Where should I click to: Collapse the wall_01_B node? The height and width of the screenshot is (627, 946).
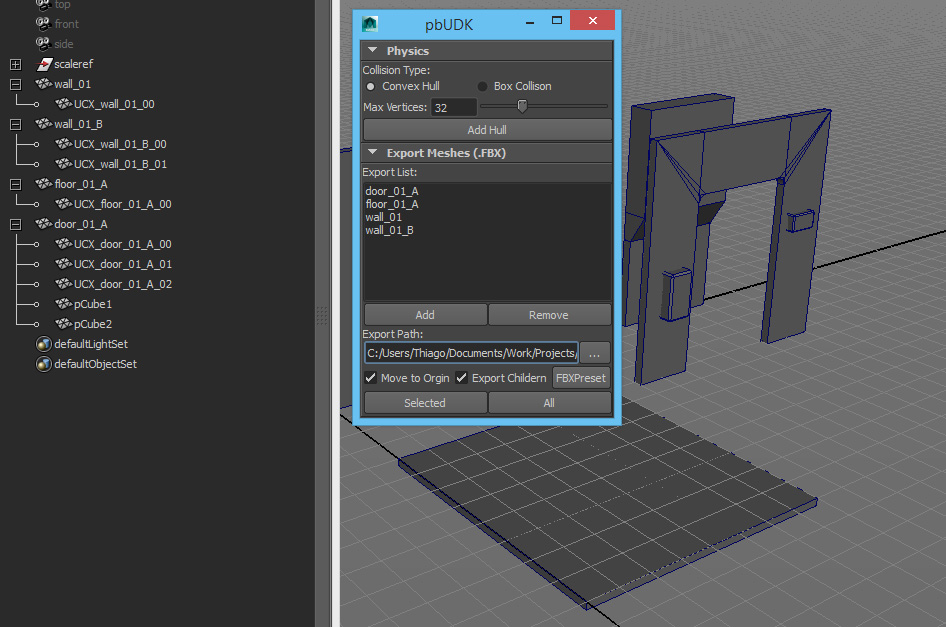[x=16, y=124]
